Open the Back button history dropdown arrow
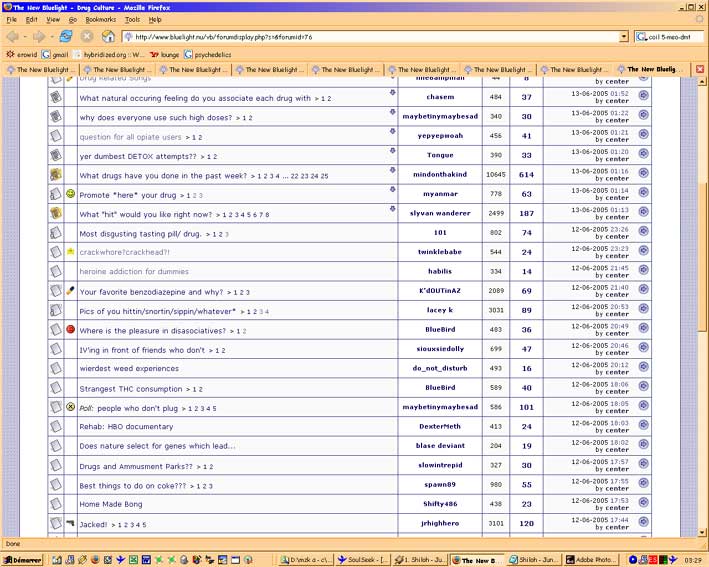Screen dimensions: 709x567 point(25,37)
